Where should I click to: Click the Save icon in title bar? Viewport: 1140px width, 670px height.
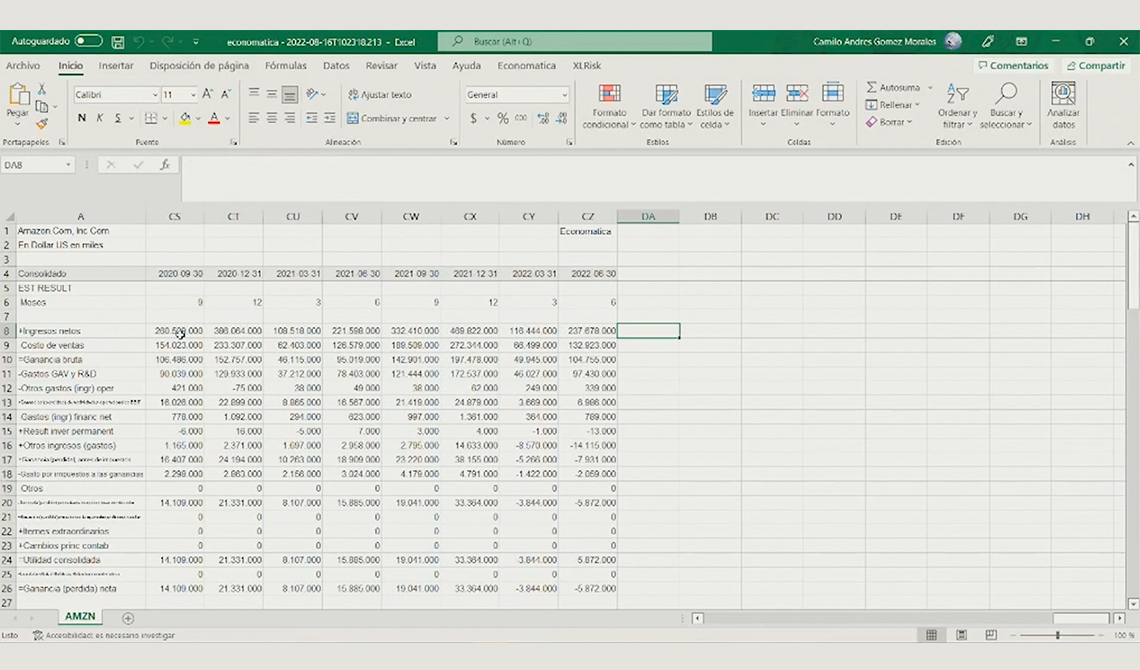(x=118, y=42)
